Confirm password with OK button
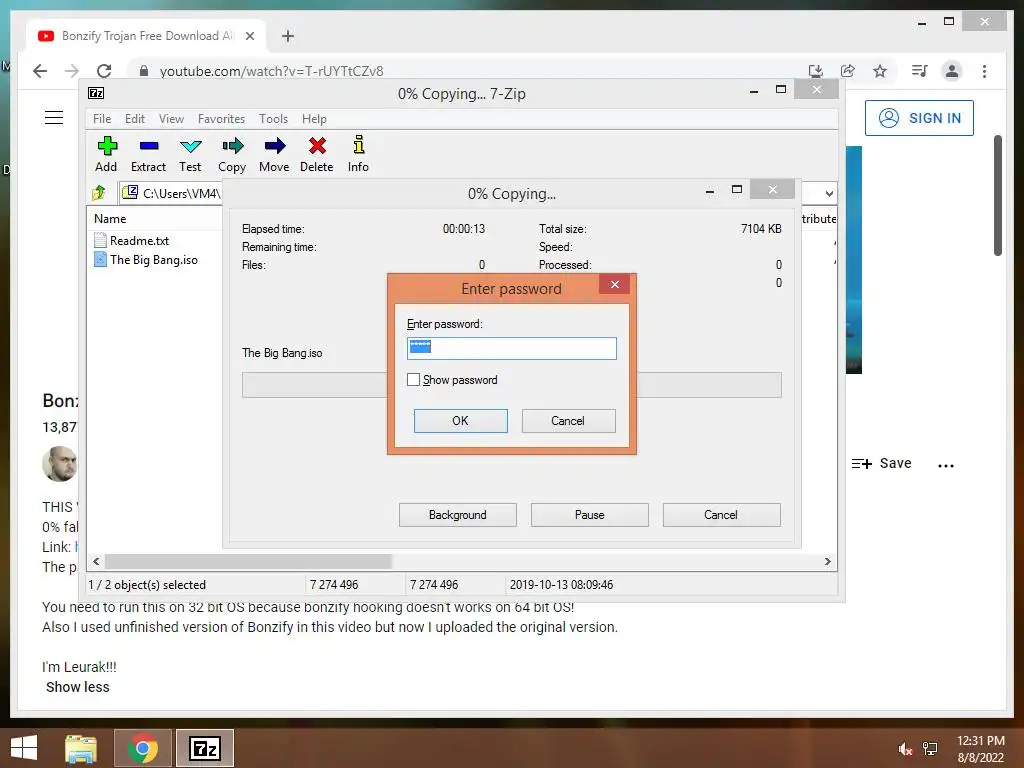 [x=460, y=421]
